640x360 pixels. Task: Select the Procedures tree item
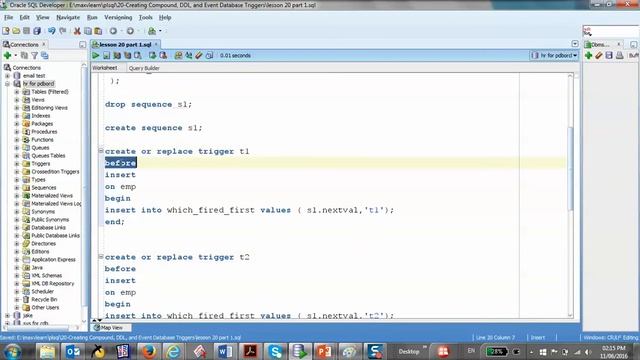coord(44,132)
